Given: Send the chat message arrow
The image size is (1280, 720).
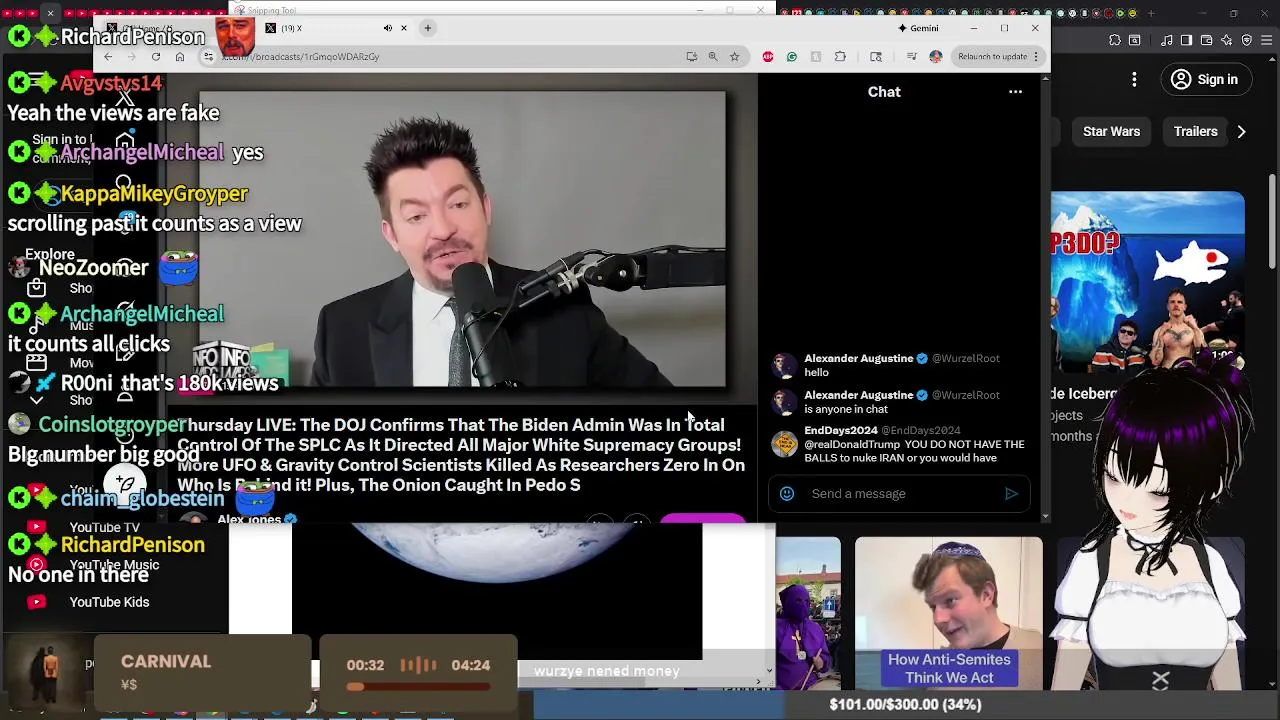Looking at the screenshot, I should [1011, 494].
